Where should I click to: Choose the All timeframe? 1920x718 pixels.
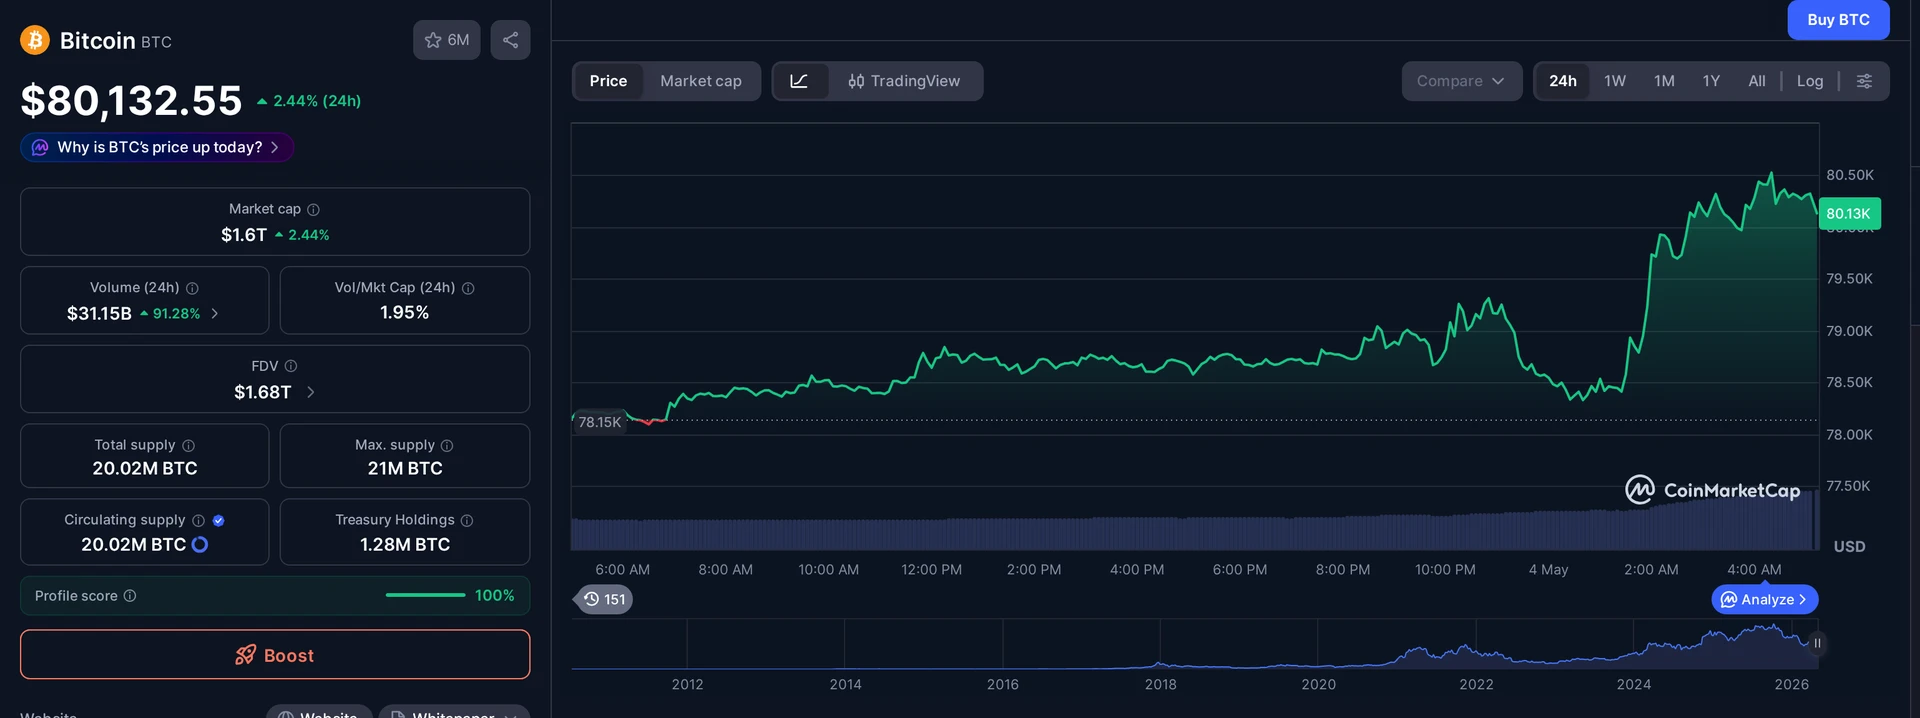(x=1757, y=81)
